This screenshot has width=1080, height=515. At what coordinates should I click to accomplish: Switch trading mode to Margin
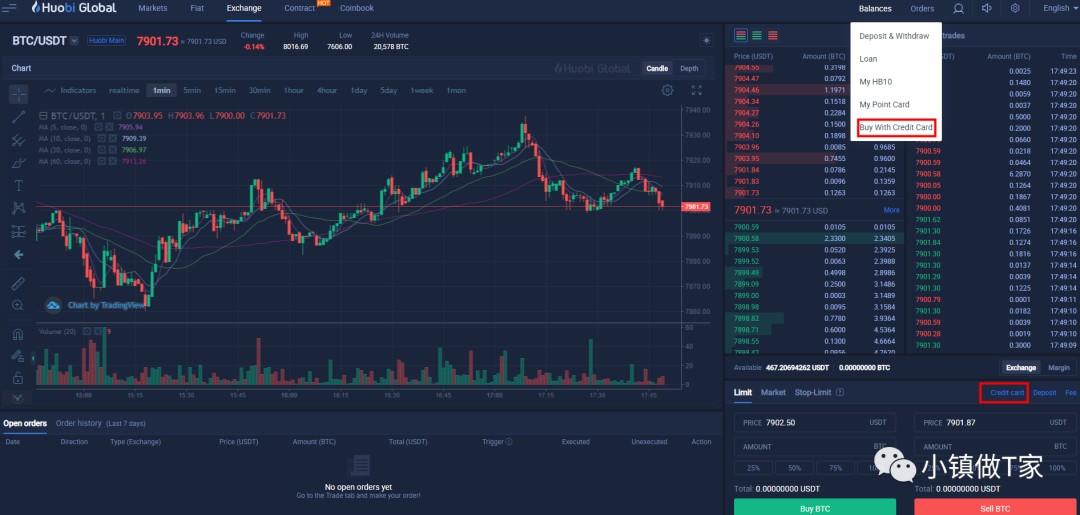[1059, 368]
